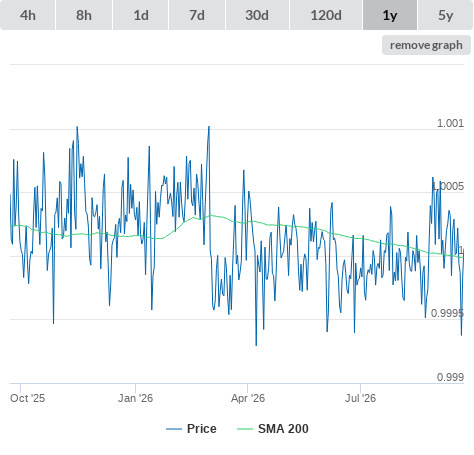The width and height of the screenshot is (474, 455).
Task: Open the 5y time range
Action: coord(446,15)
